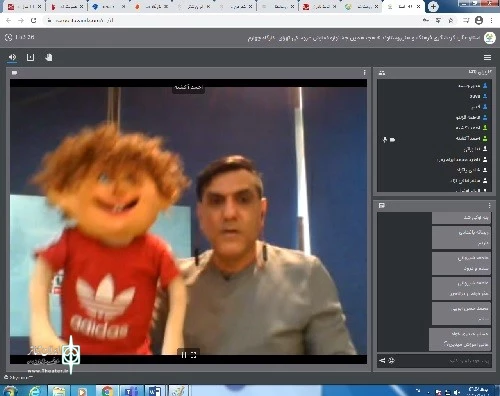Click the download/share icon beside the speaker
The image size is (500, 396).
30,57
